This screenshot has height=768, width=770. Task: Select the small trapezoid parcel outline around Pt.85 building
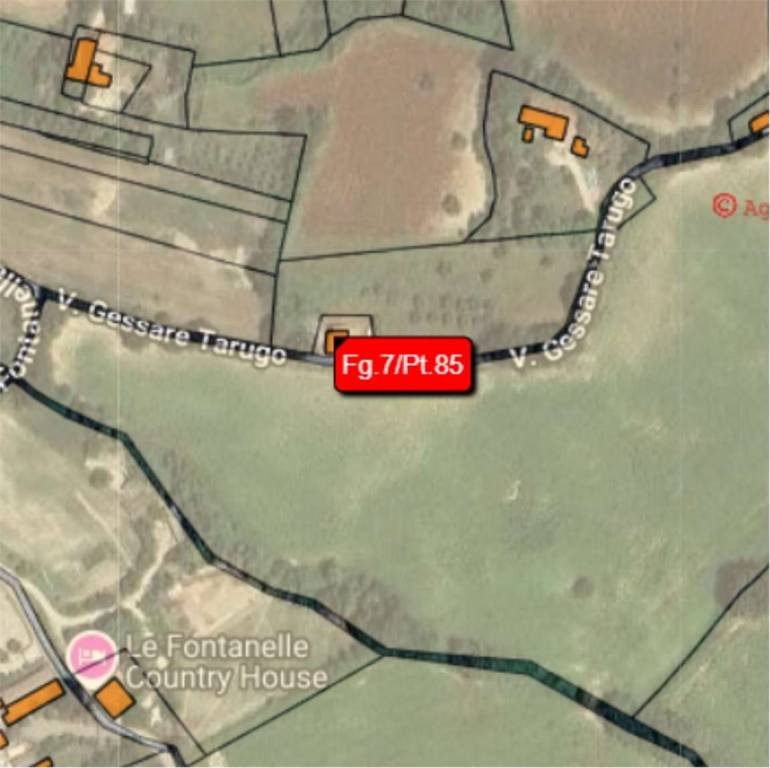pyautogui.click(x=345, y=334)
